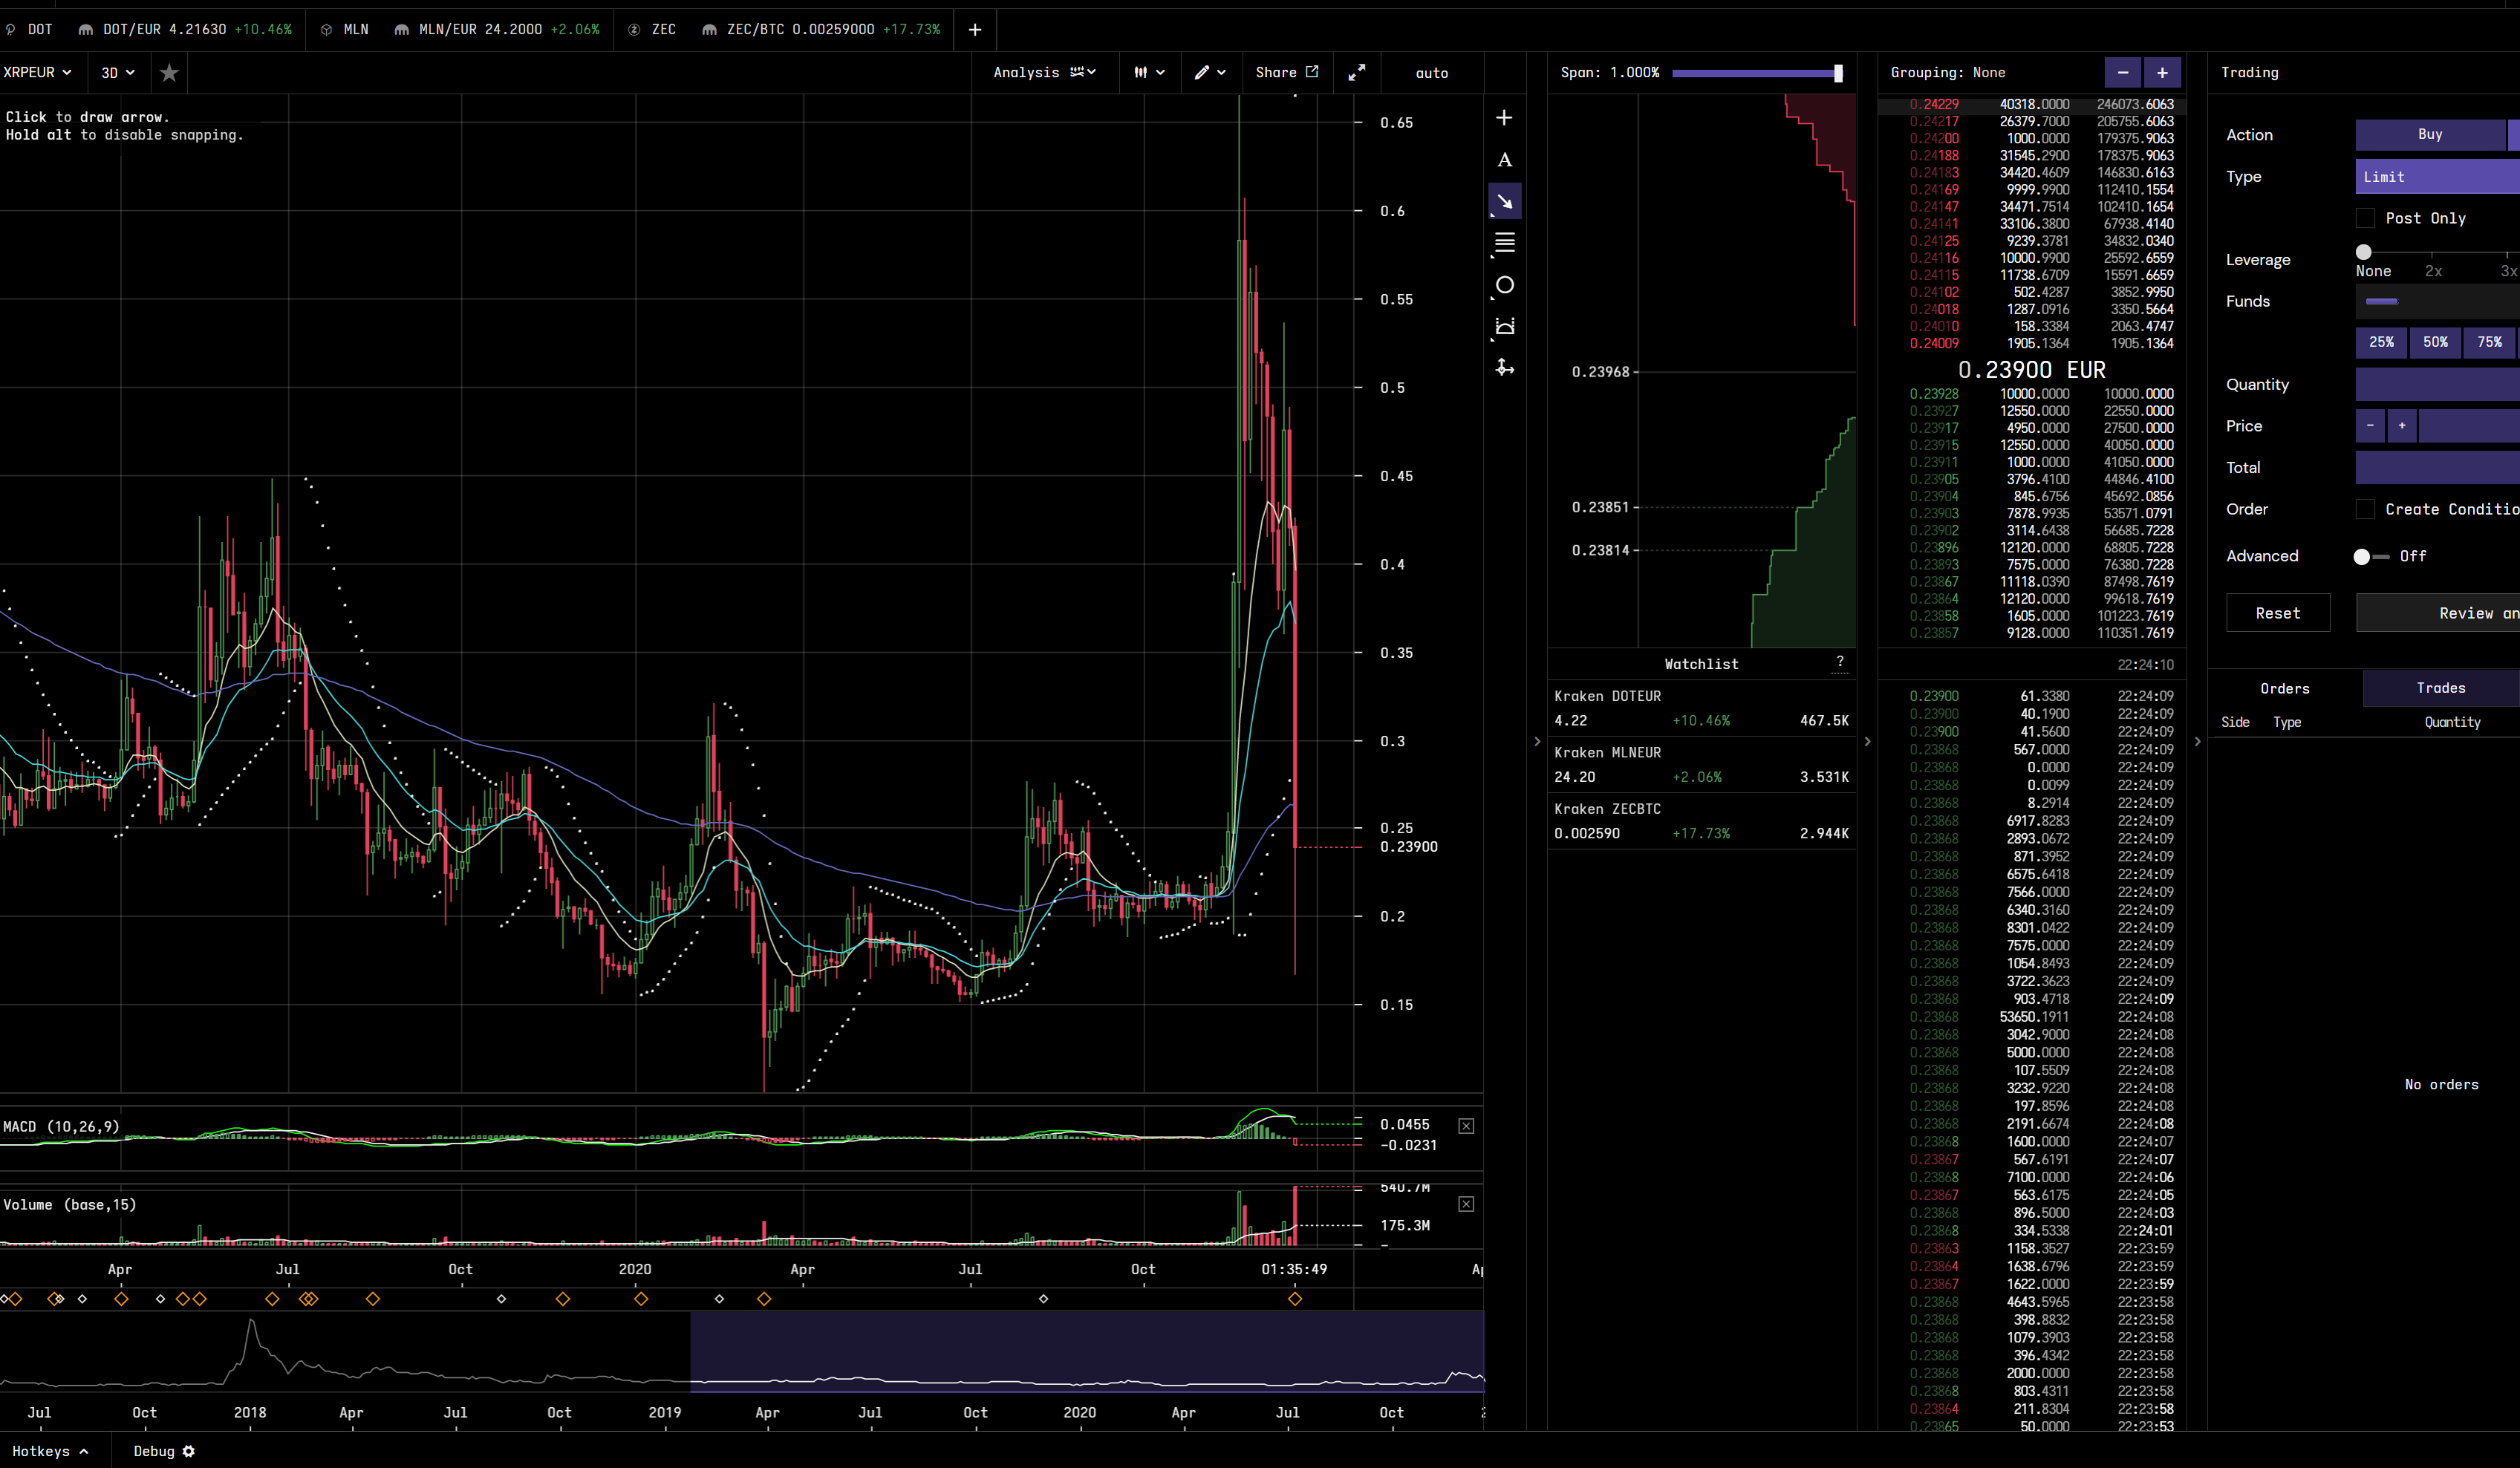The height and width of the screenshot is (1468, 2520).
Task: Set funds to 75%
Action: click(2489, 342)
